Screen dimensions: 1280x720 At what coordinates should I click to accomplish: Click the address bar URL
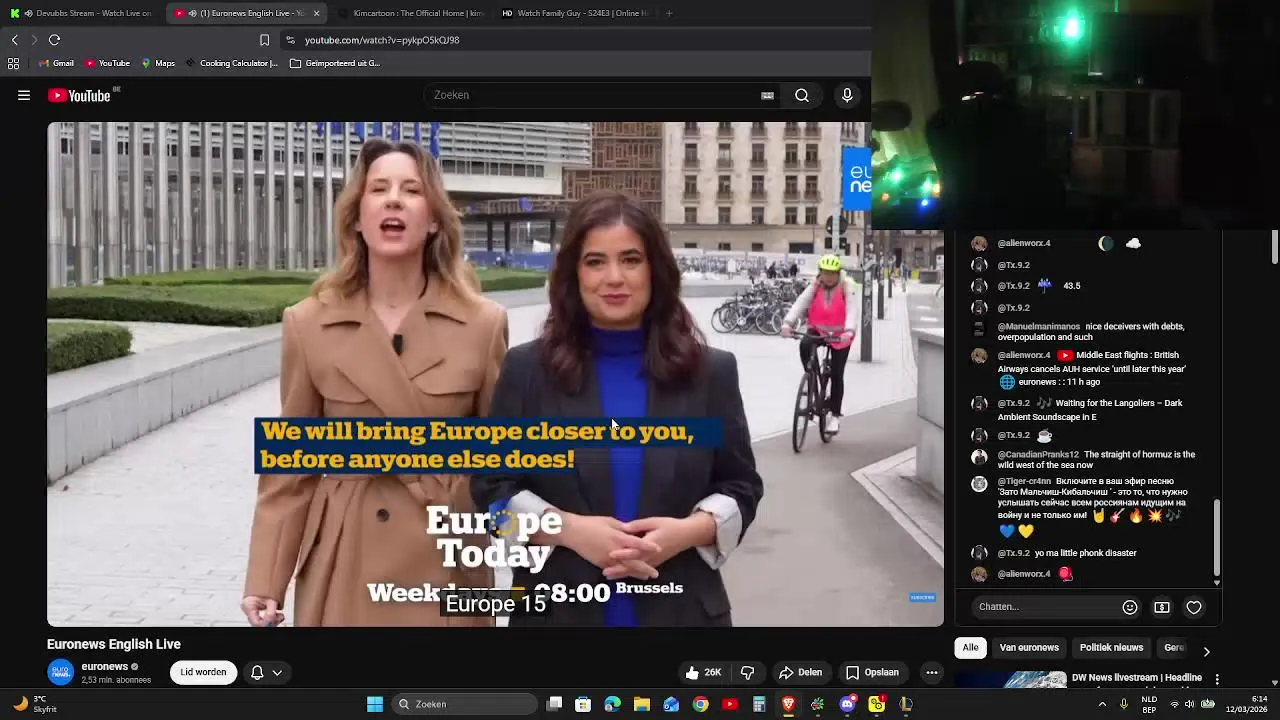(x=382, y=40)
